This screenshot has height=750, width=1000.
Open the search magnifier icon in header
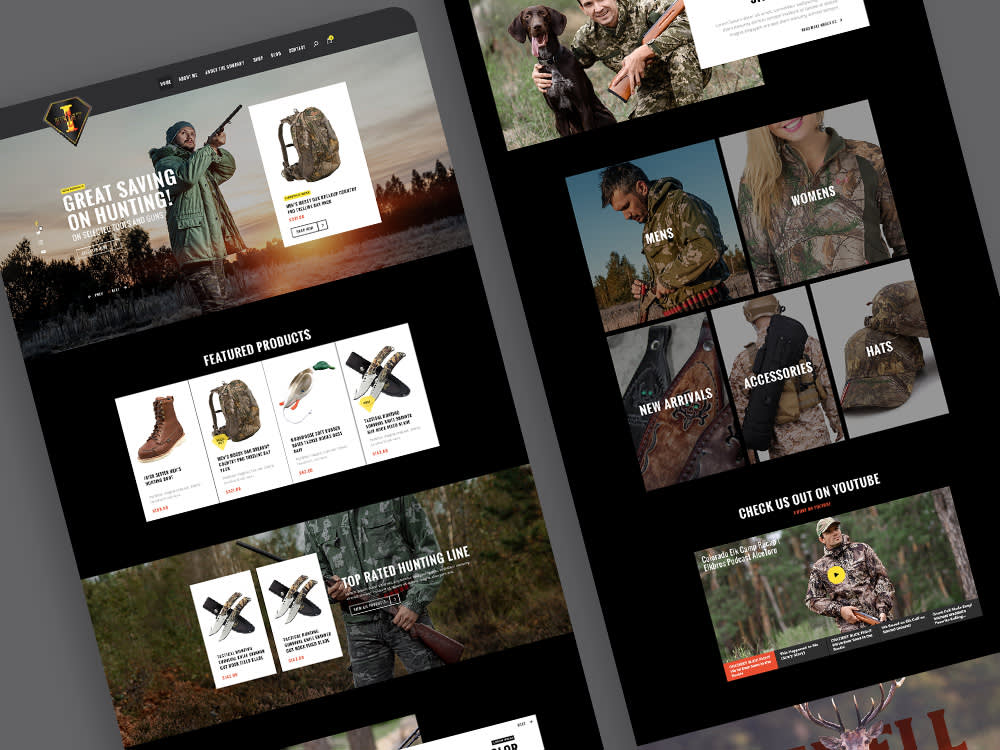316,44
